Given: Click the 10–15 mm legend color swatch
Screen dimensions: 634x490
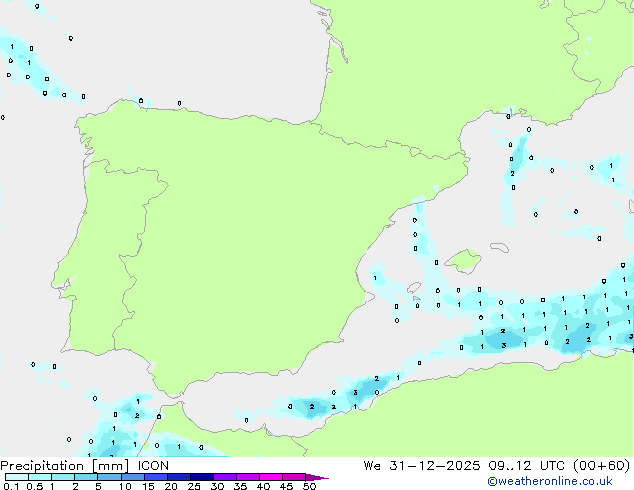Looking at the screenshot, I should tap(133, 477).
